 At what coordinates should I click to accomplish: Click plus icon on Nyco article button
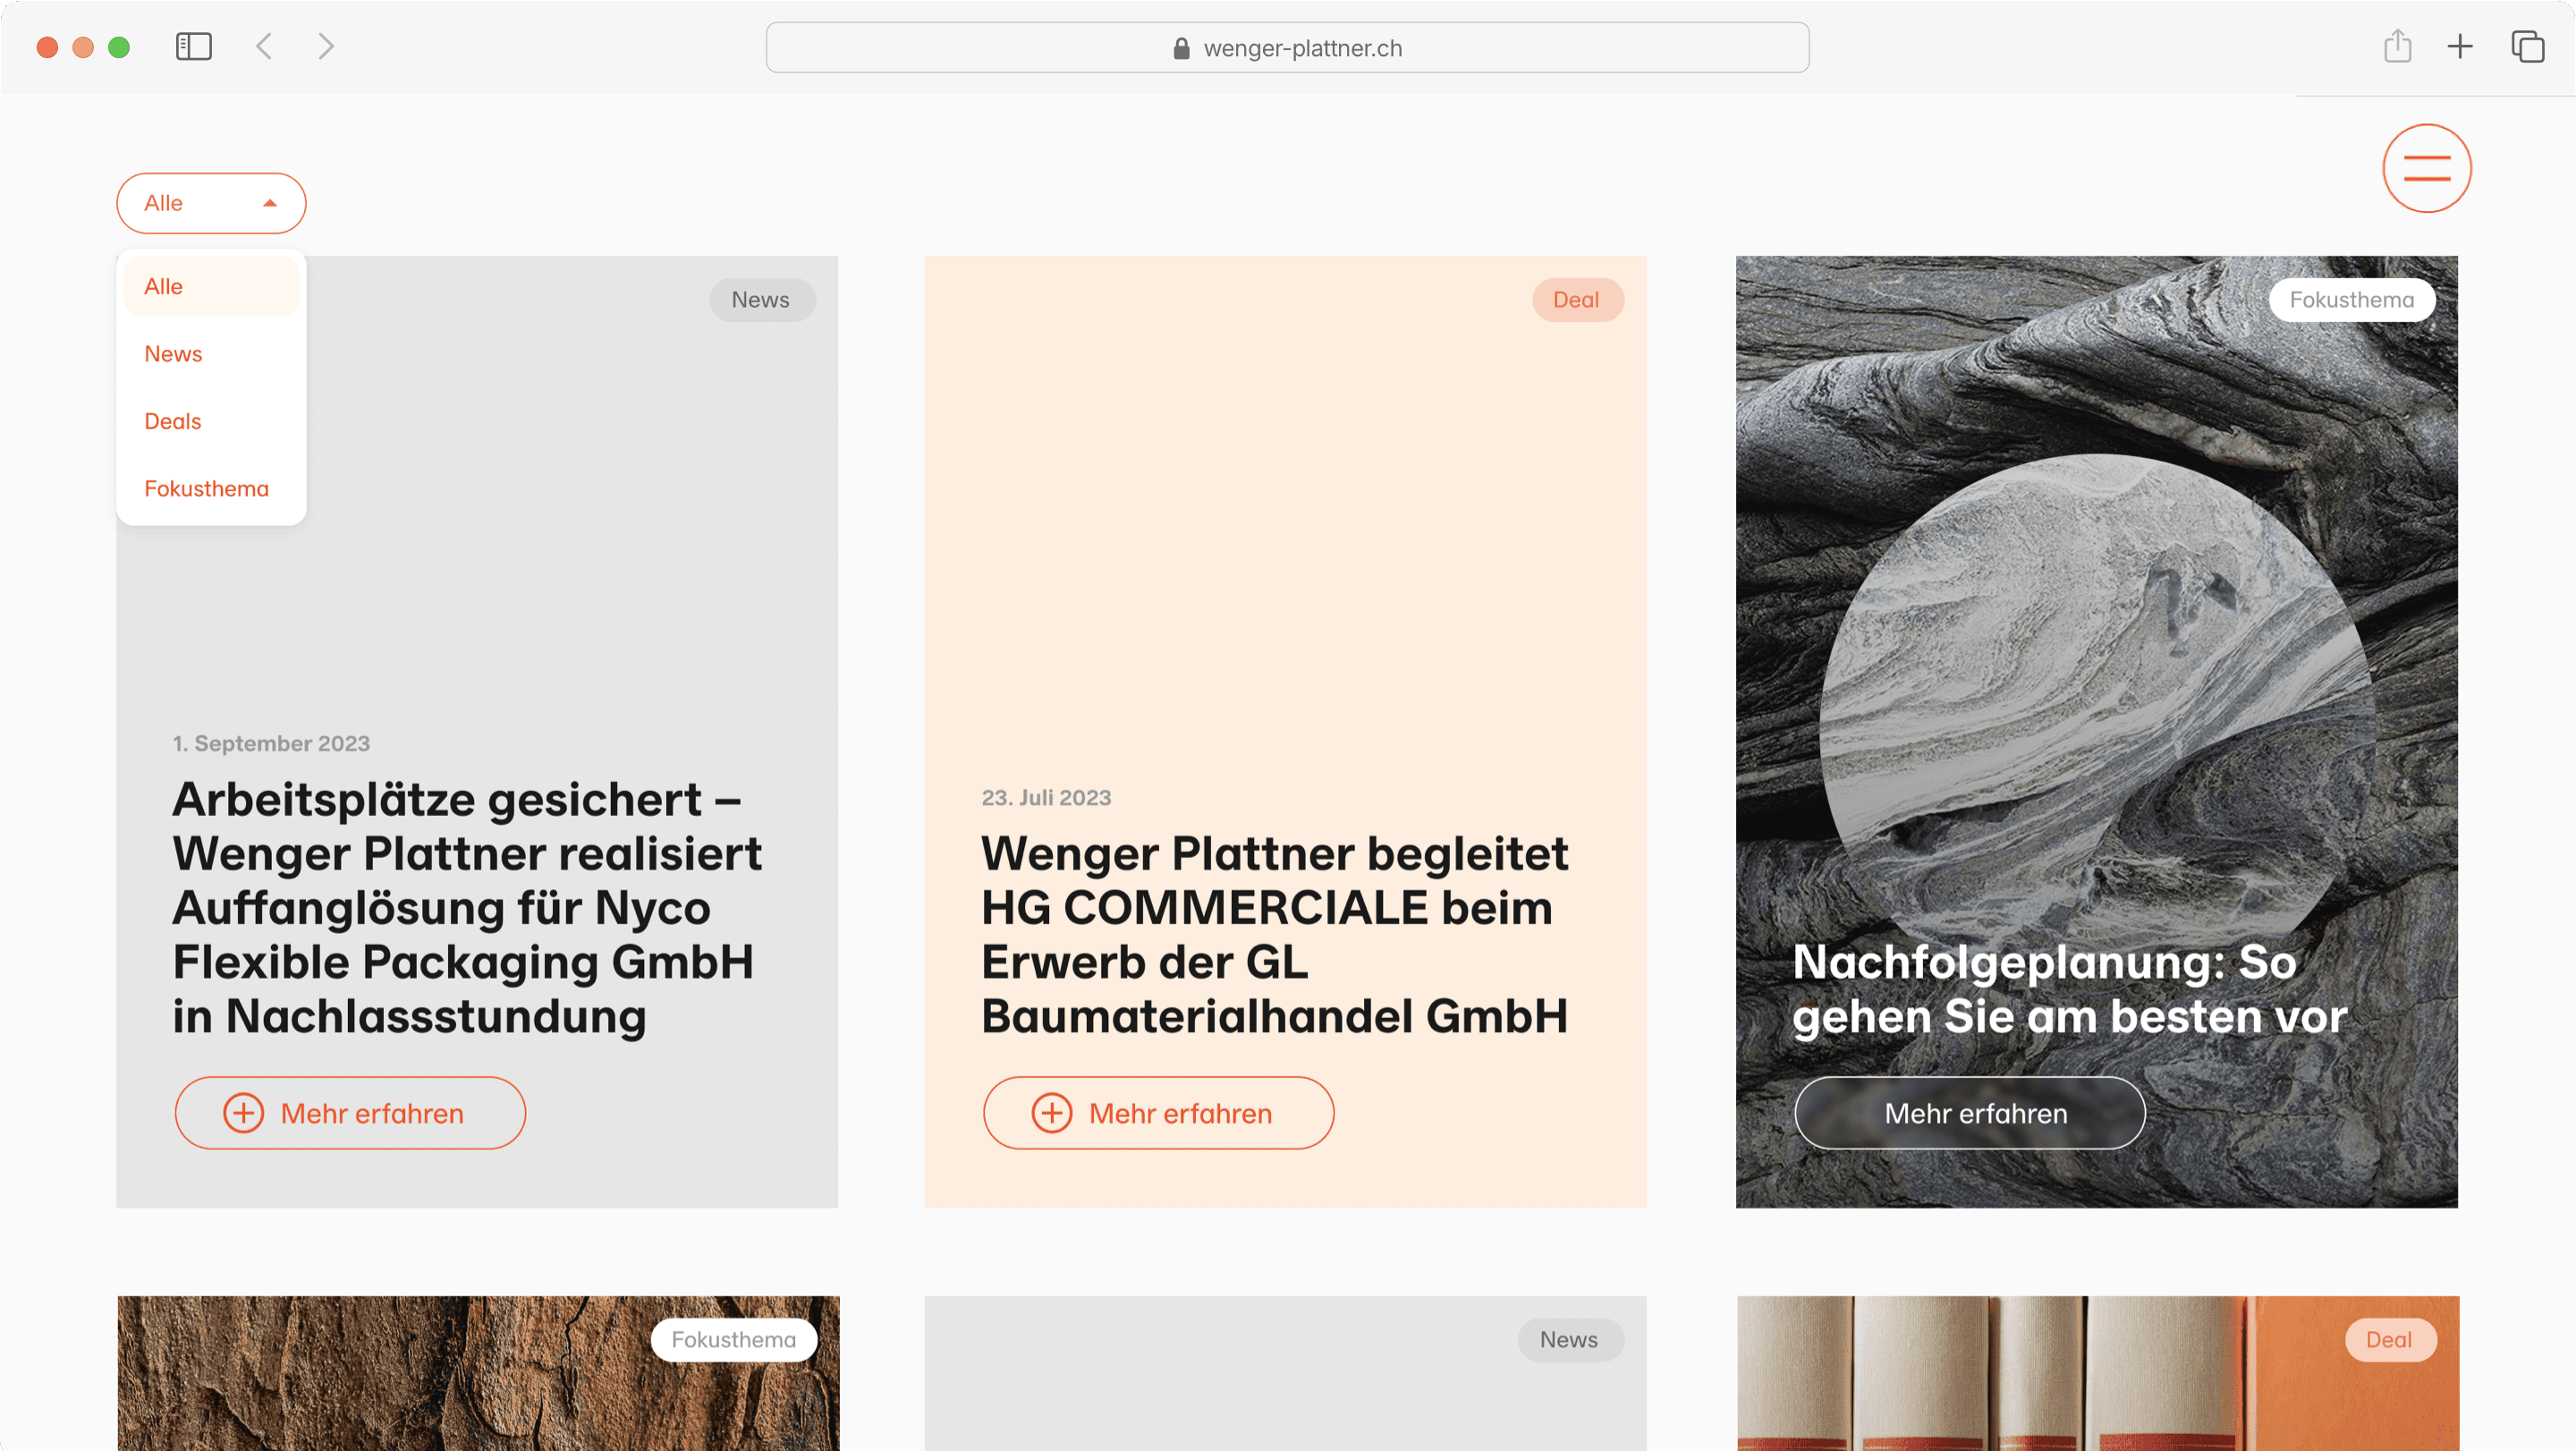(243, 1113)
